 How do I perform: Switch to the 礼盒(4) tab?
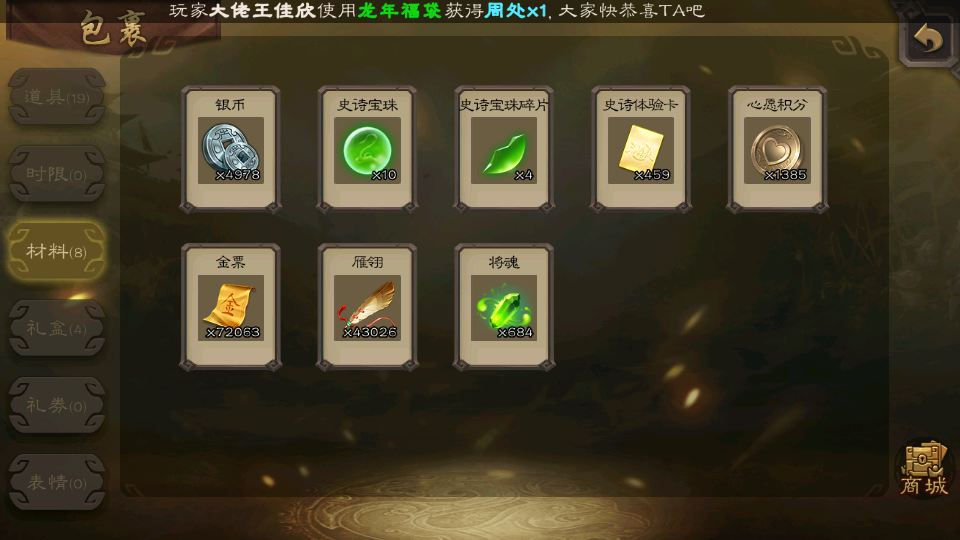pos(56,328)
